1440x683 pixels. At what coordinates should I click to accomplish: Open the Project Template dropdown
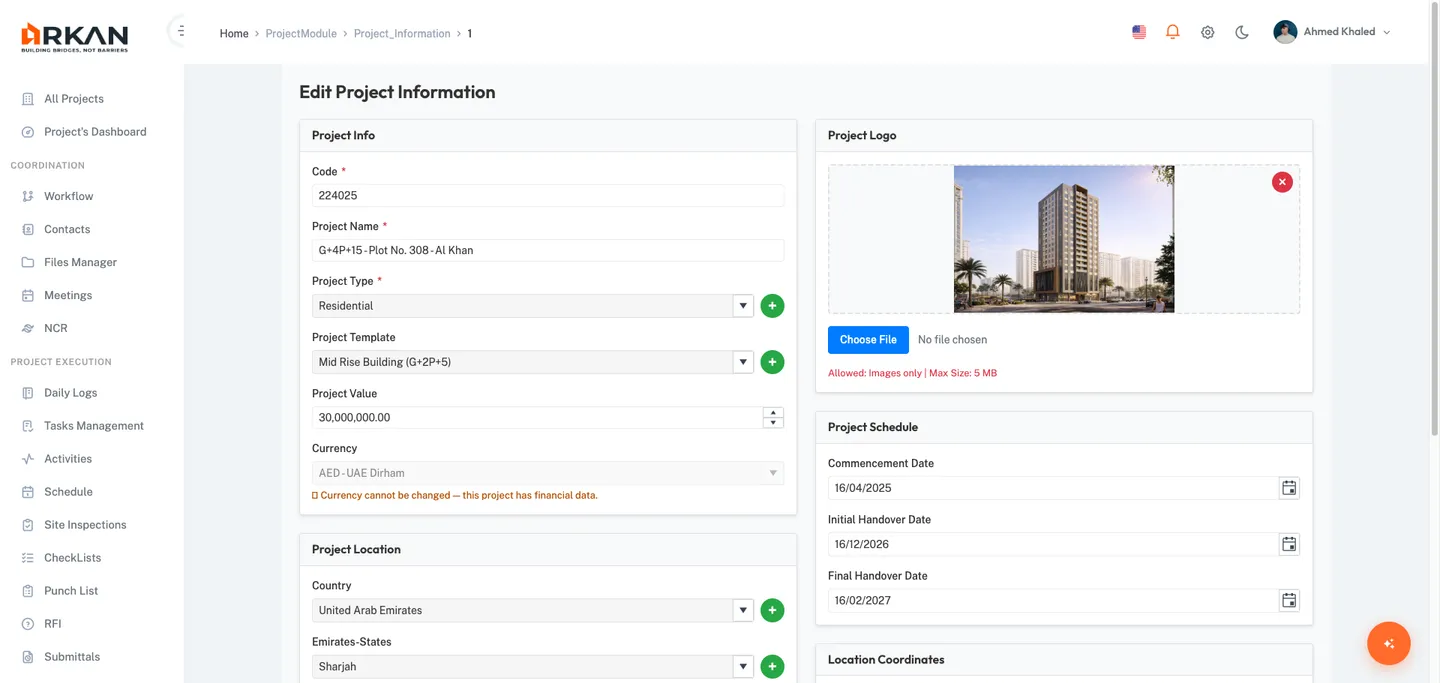742,362
